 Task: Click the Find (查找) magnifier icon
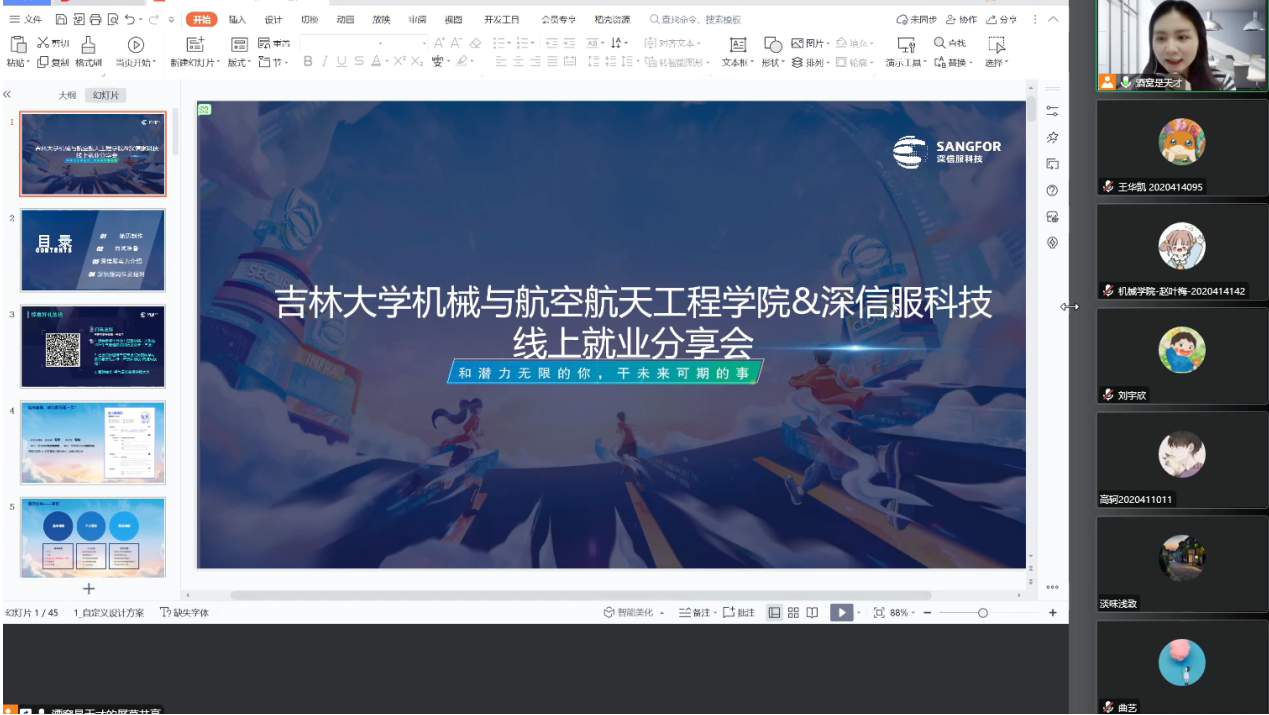coord(940,43)
